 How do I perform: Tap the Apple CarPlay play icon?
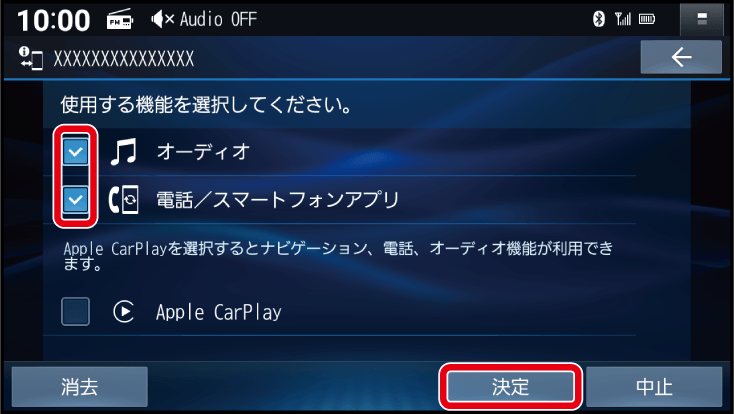(x=124, y=311)
